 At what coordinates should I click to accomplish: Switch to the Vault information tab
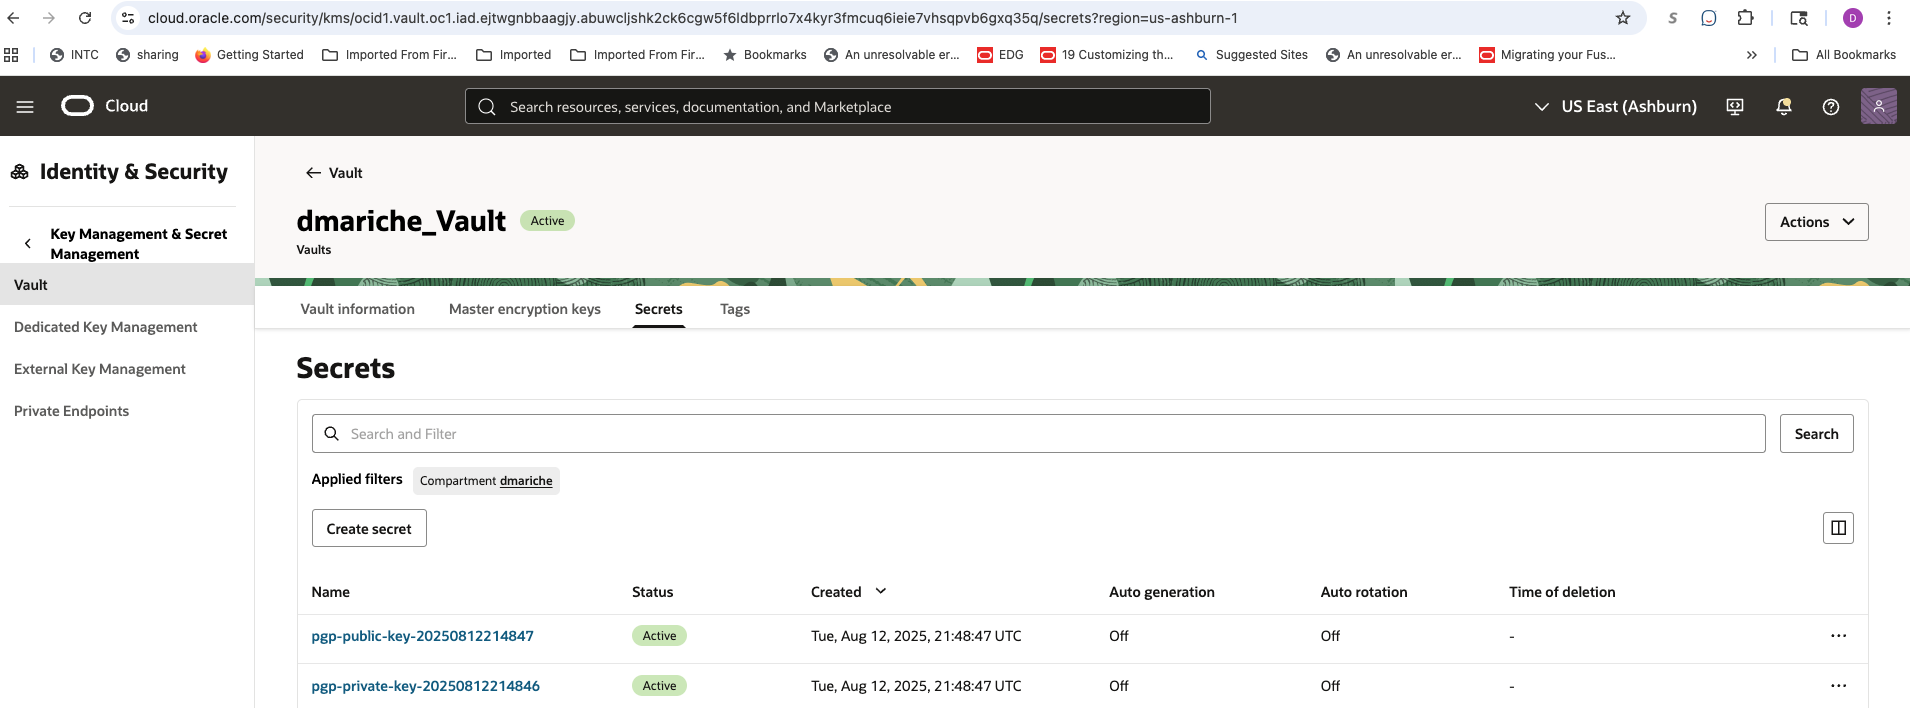357,309
